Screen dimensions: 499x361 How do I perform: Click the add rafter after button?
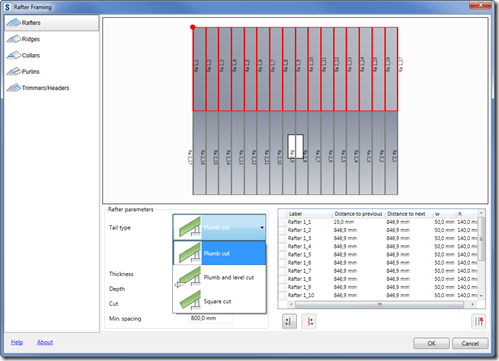309,322
